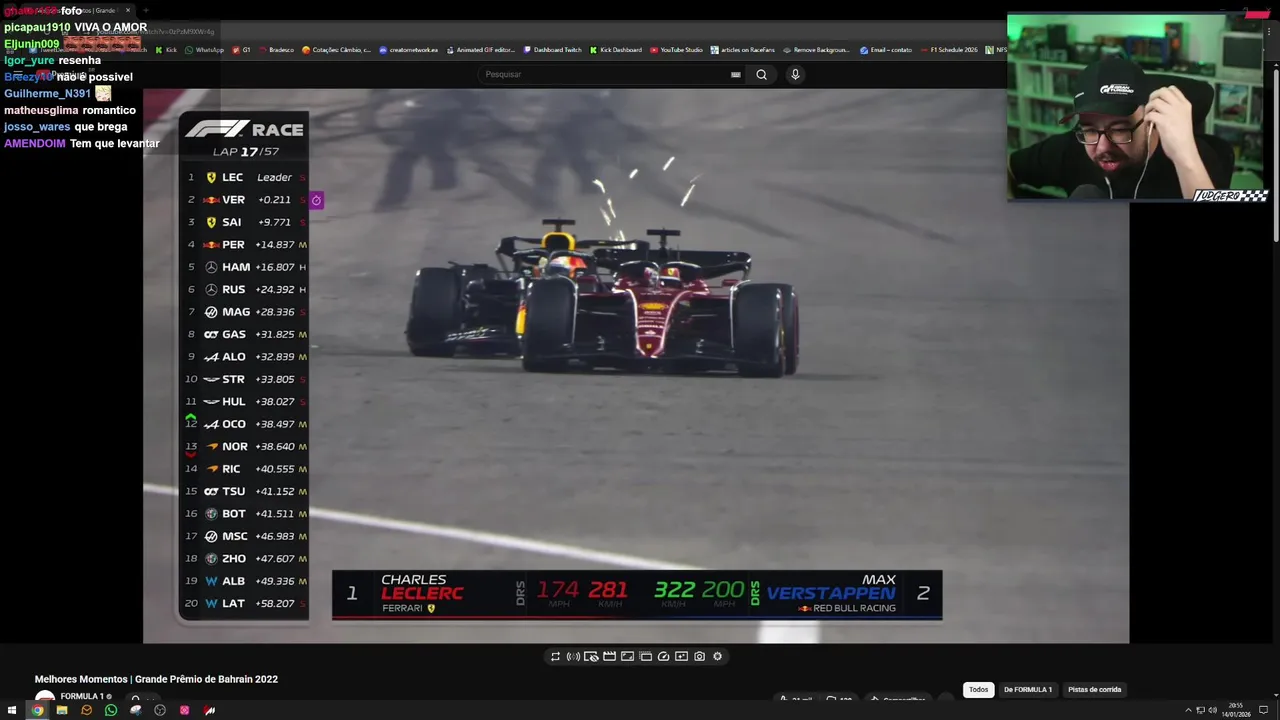Image resolution: width=1280 pixels, height=720 pixels.
Task: Open the Animated GIF editor bookmark
Action: (x=480, y=49)
